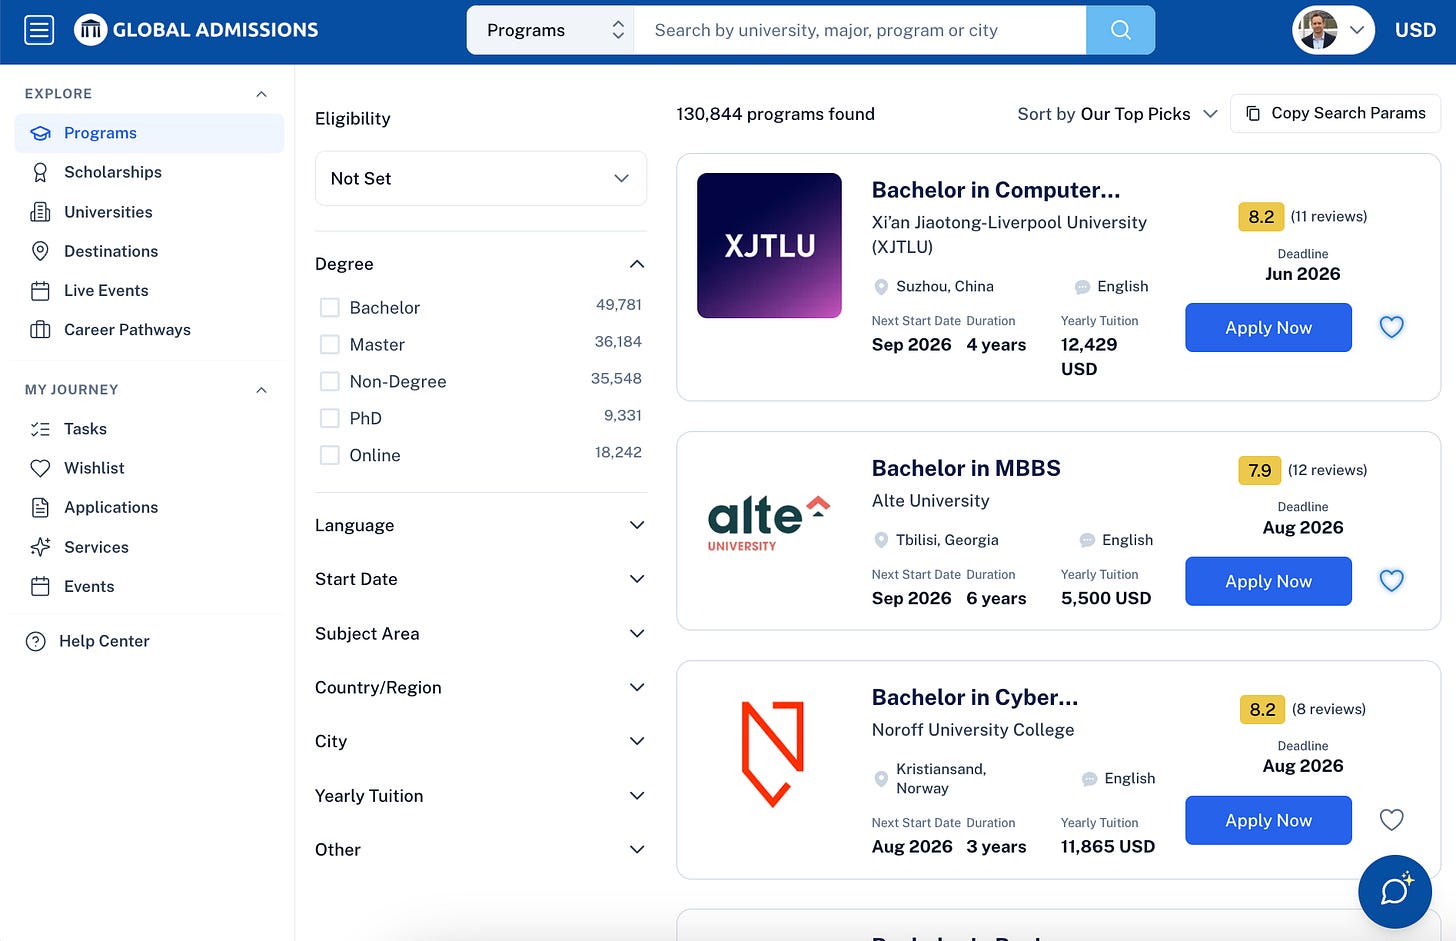Collapse the Degree filter section
This screenshot has width=1456, height=941.
coord(637,264)
